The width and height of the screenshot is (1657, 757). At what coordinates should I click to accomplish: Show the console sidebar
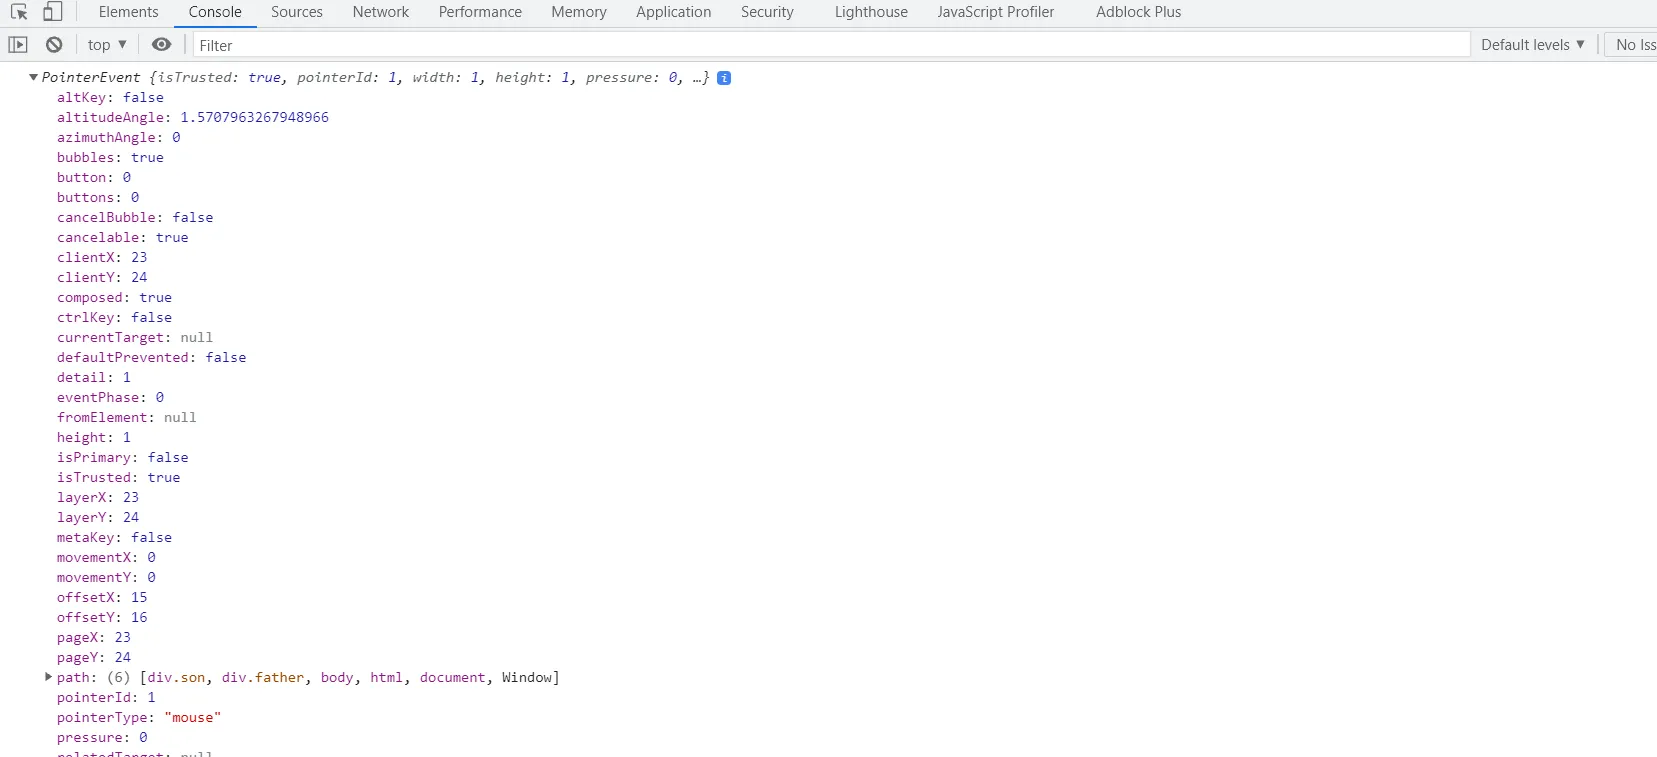click(18, 45)
